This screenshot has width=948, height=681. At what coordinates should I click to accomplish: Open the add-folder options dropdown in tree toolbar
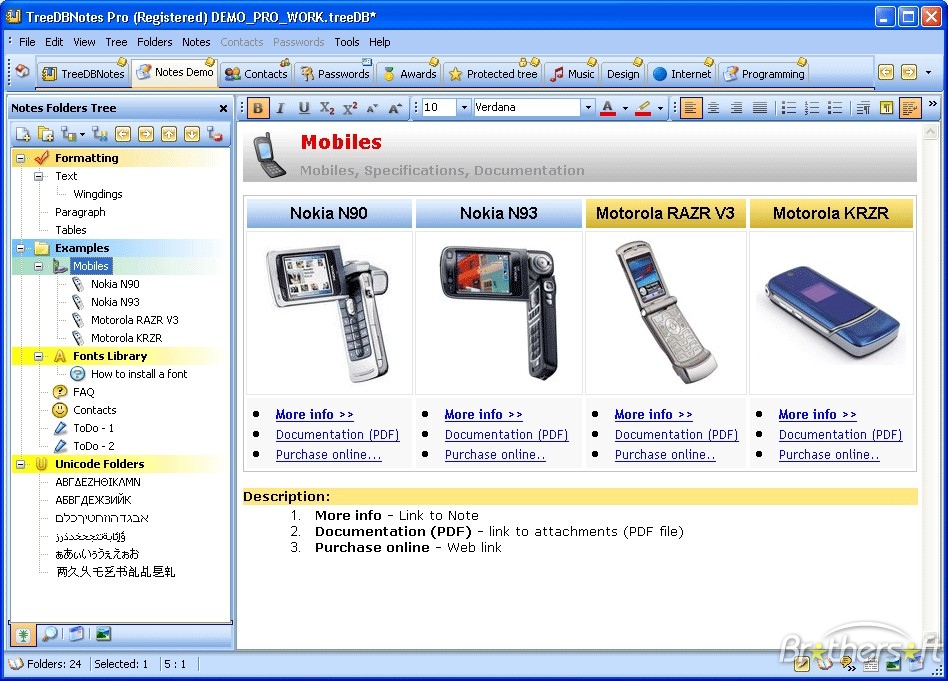(82, 134)
